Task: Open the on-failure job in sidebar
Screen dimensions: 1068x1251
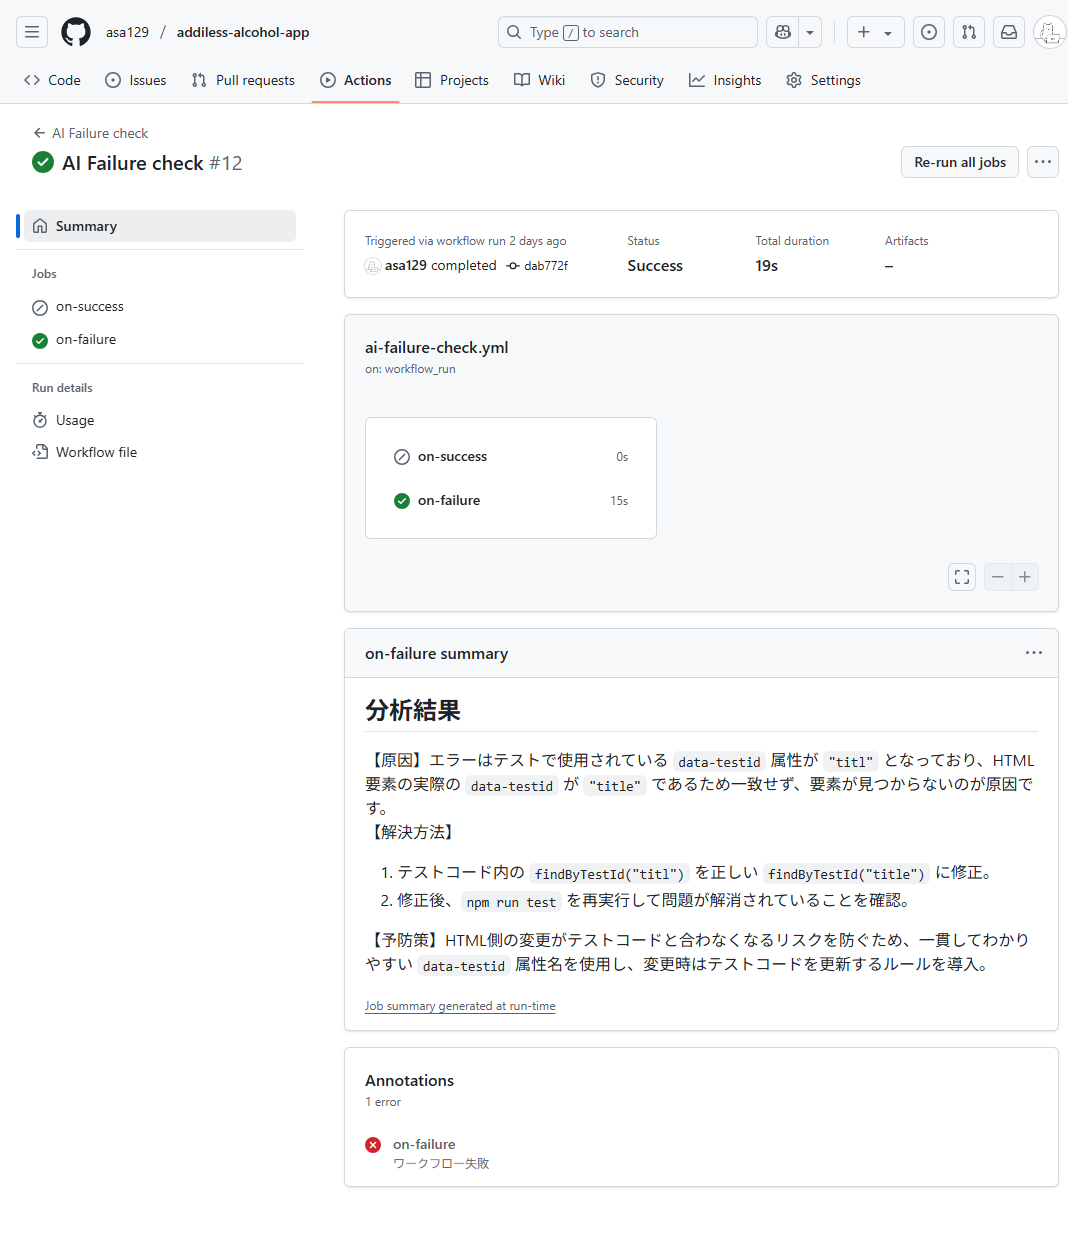Action: point(86,340)
